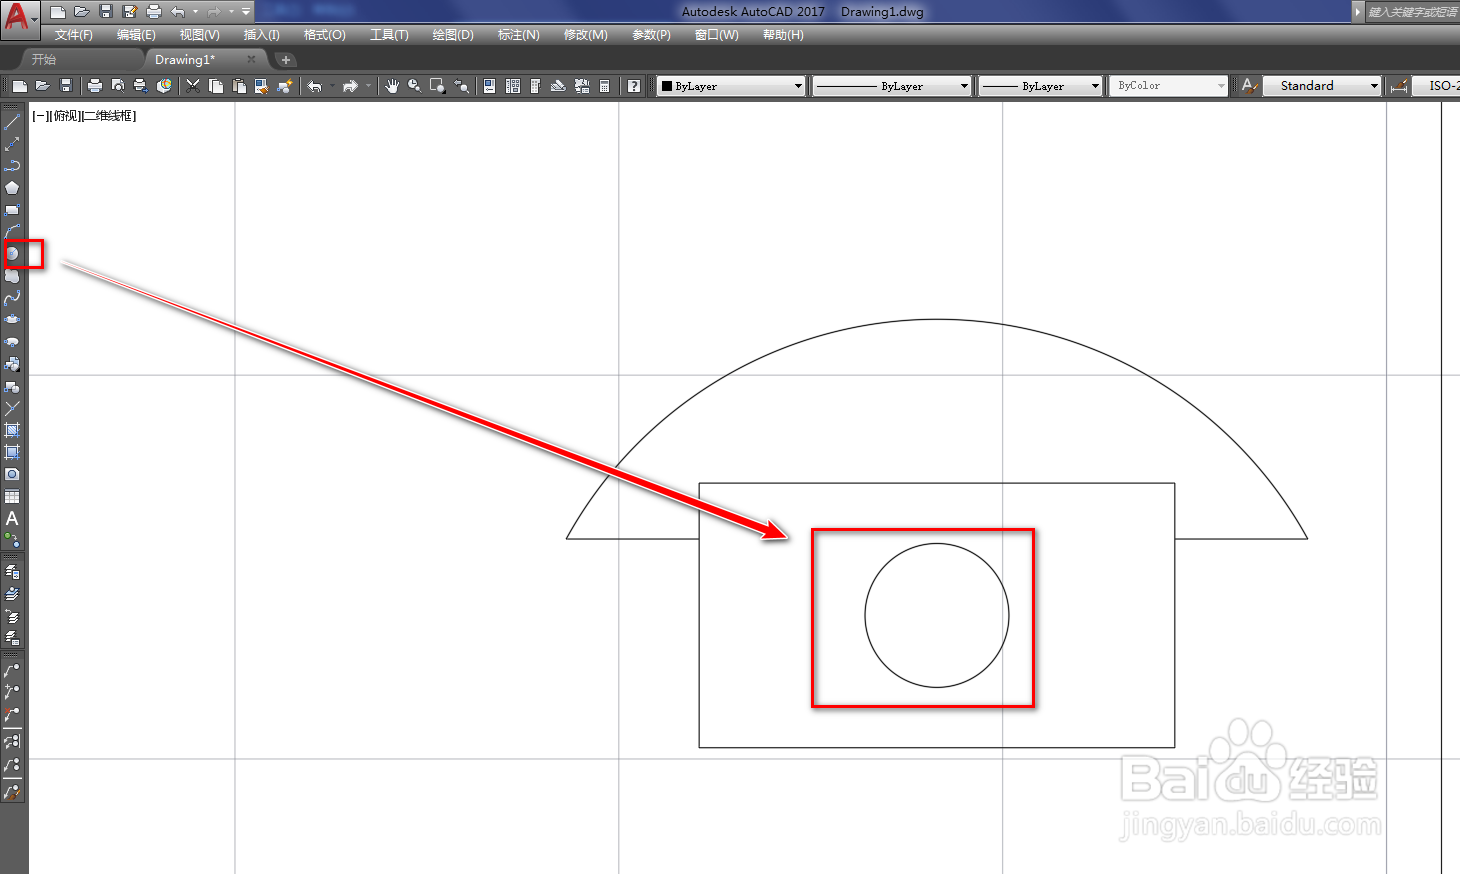
Task: Click Cut scissors in the standard toolbar
Action: point(193,86)
